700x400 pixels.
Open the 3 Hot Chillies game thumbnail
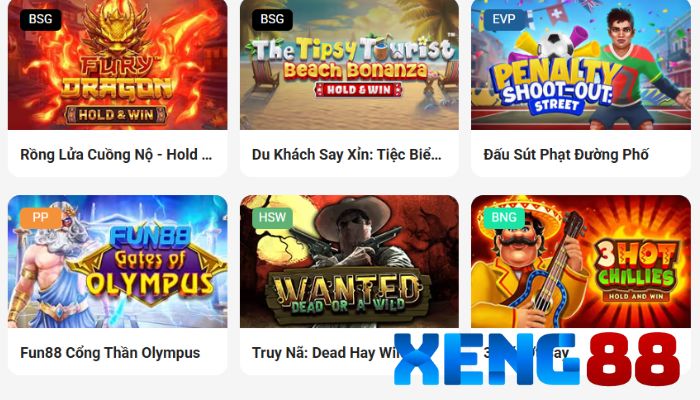581,261
